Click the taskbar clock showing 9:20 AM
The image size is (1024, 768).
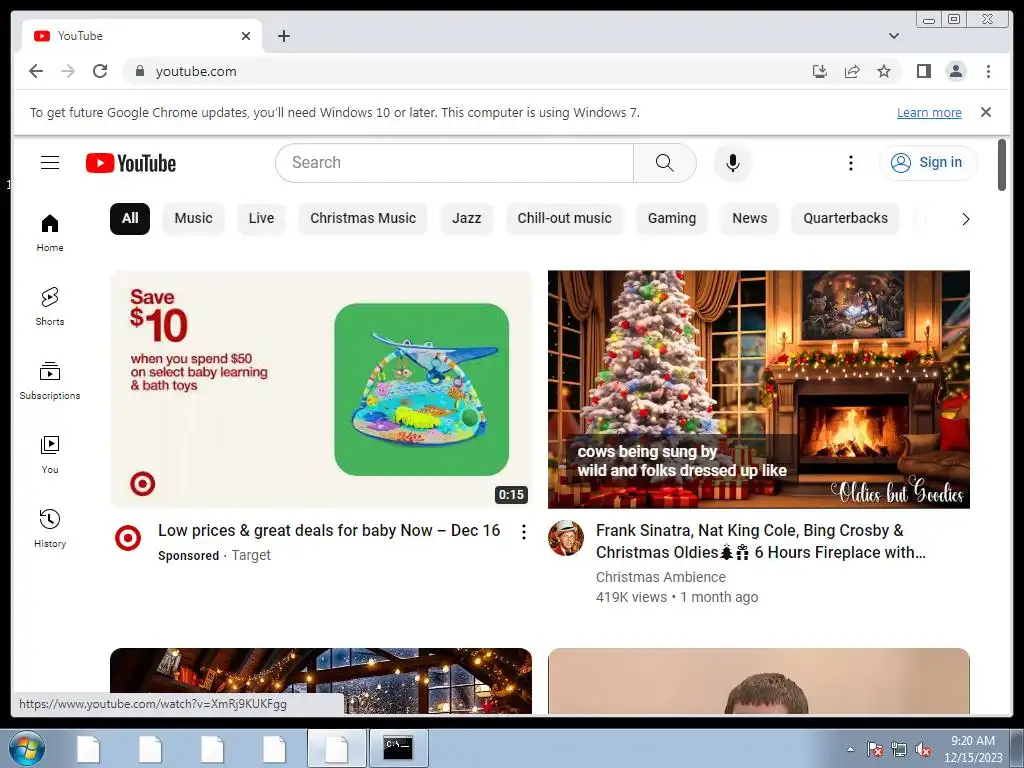972,748
